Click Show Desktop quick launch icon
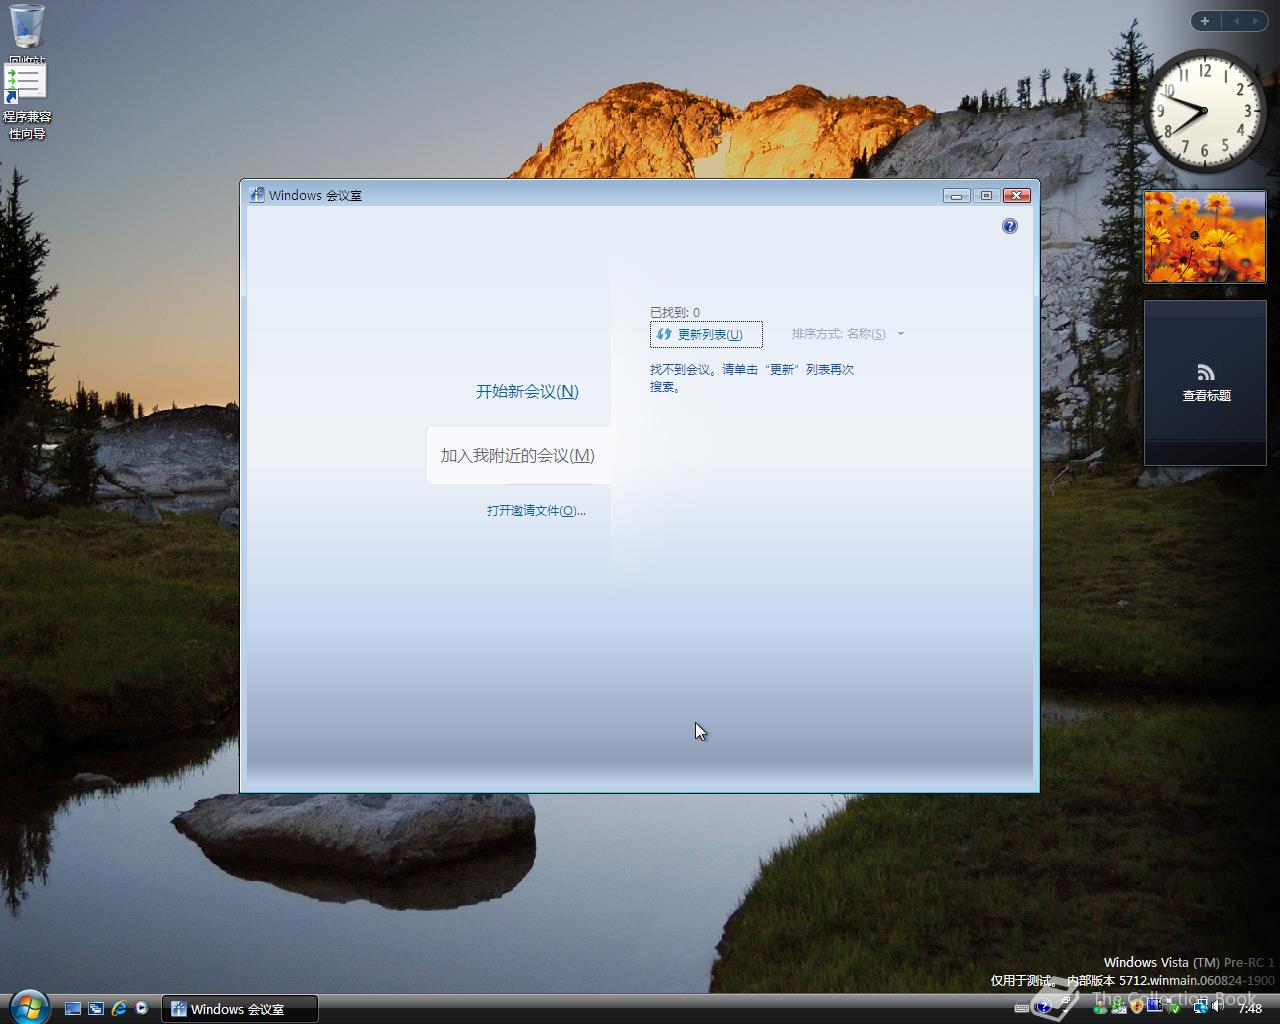Viewport: 1280px width, 1024px height. 73,1009
